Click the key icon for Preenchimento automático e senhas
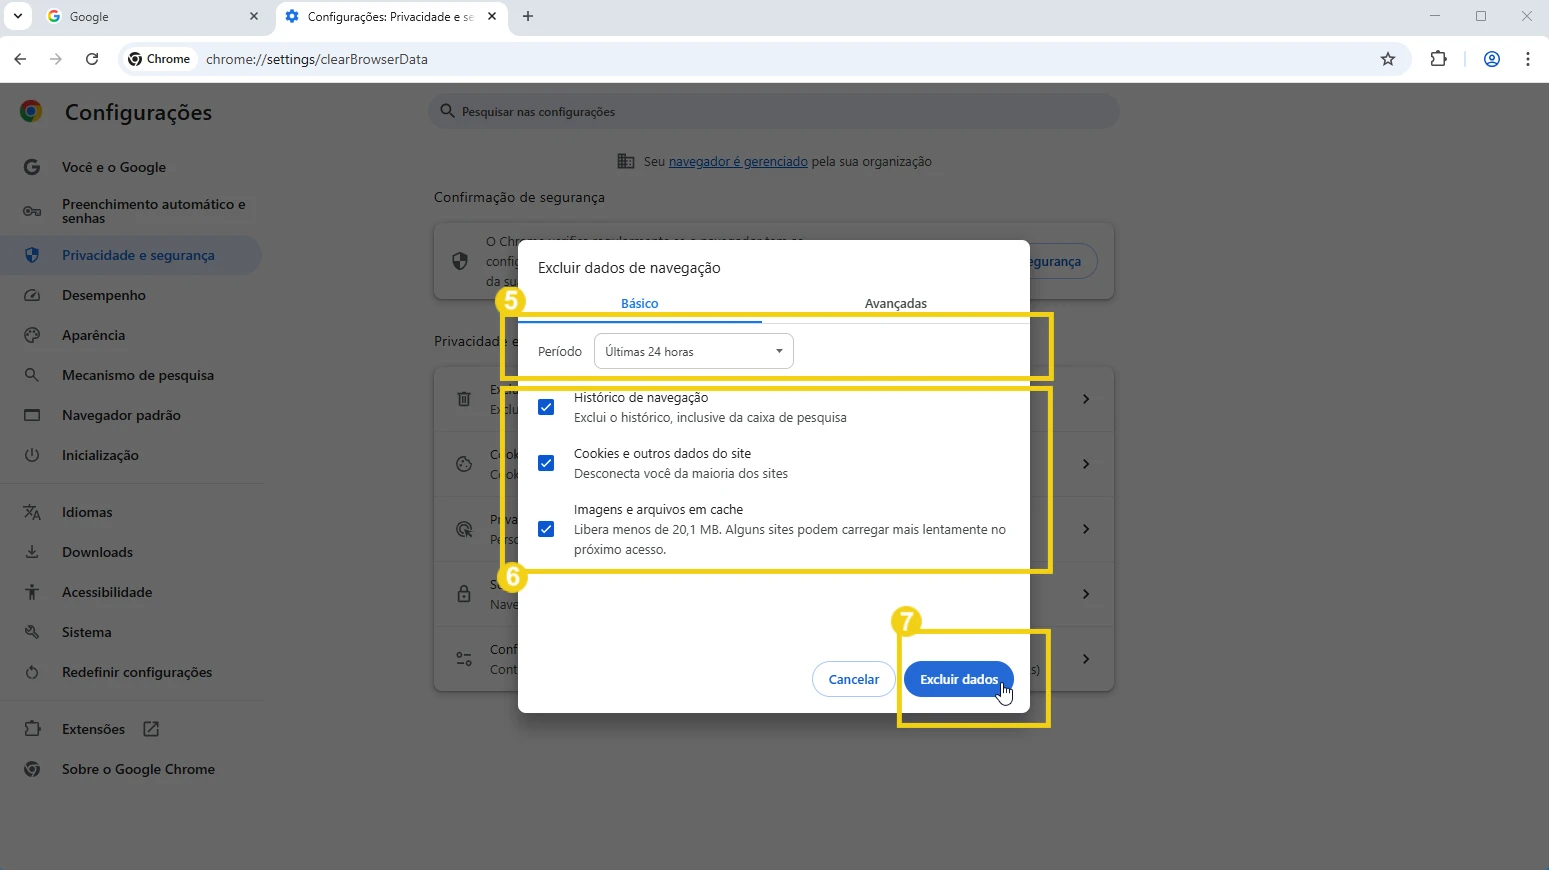The width and height of the screenshot is (1549, 870). click(x=32, y=211)
